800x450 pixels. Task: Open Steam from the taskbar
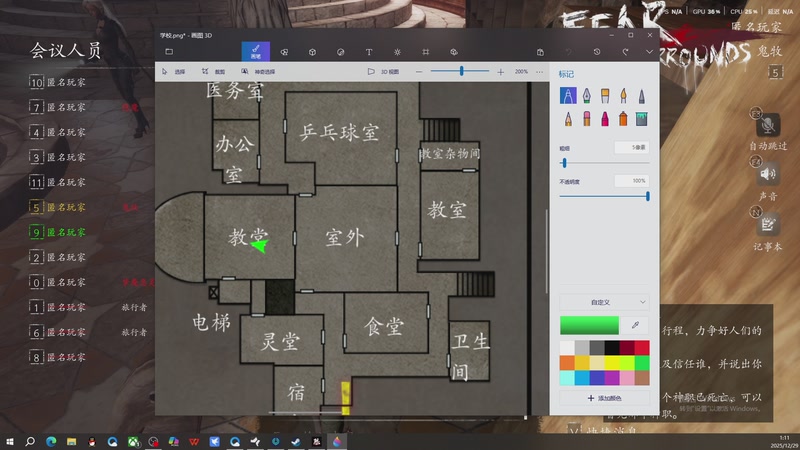(295, 441)
